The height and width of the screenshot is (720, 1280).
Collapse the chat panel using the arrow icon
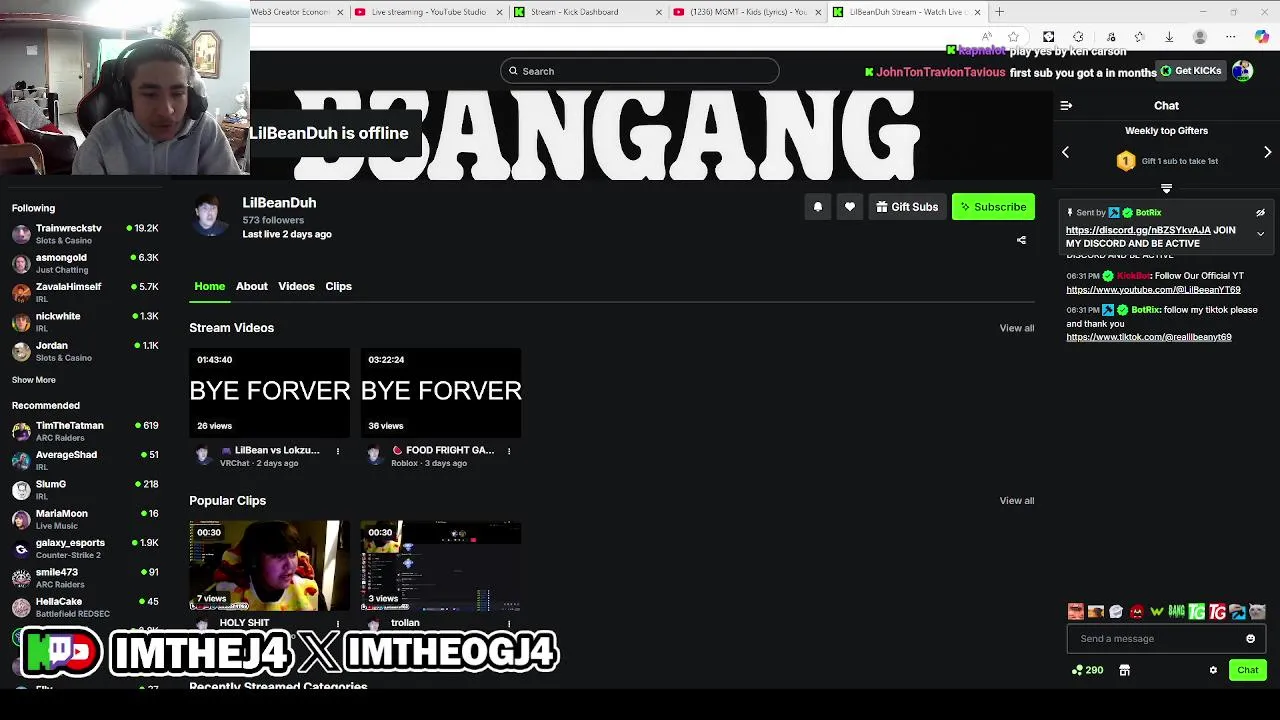pos(1066,105)
